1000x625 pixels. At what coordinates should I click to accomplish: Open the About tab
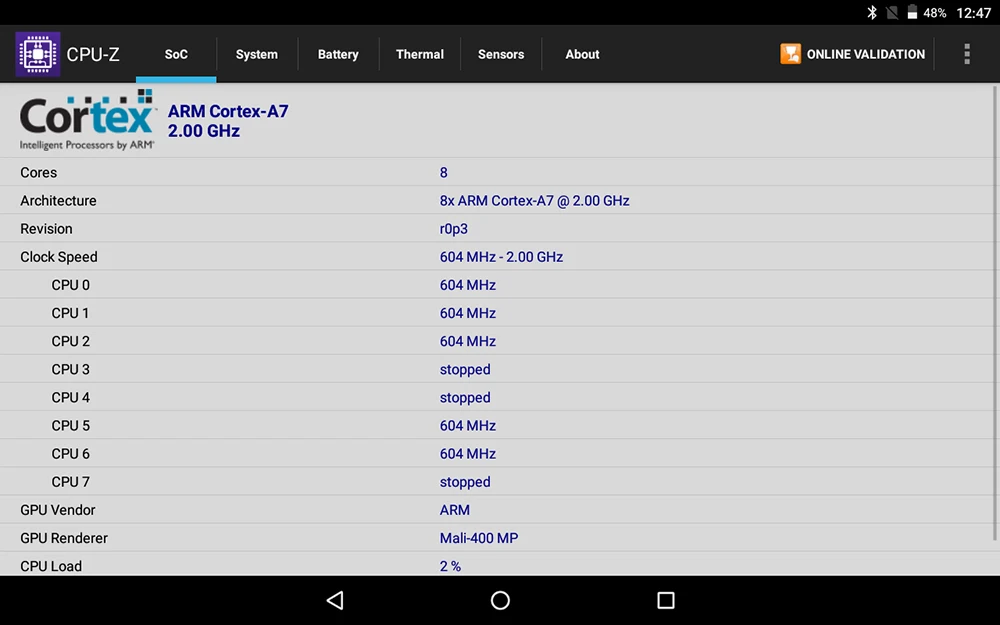pos(582,54)
